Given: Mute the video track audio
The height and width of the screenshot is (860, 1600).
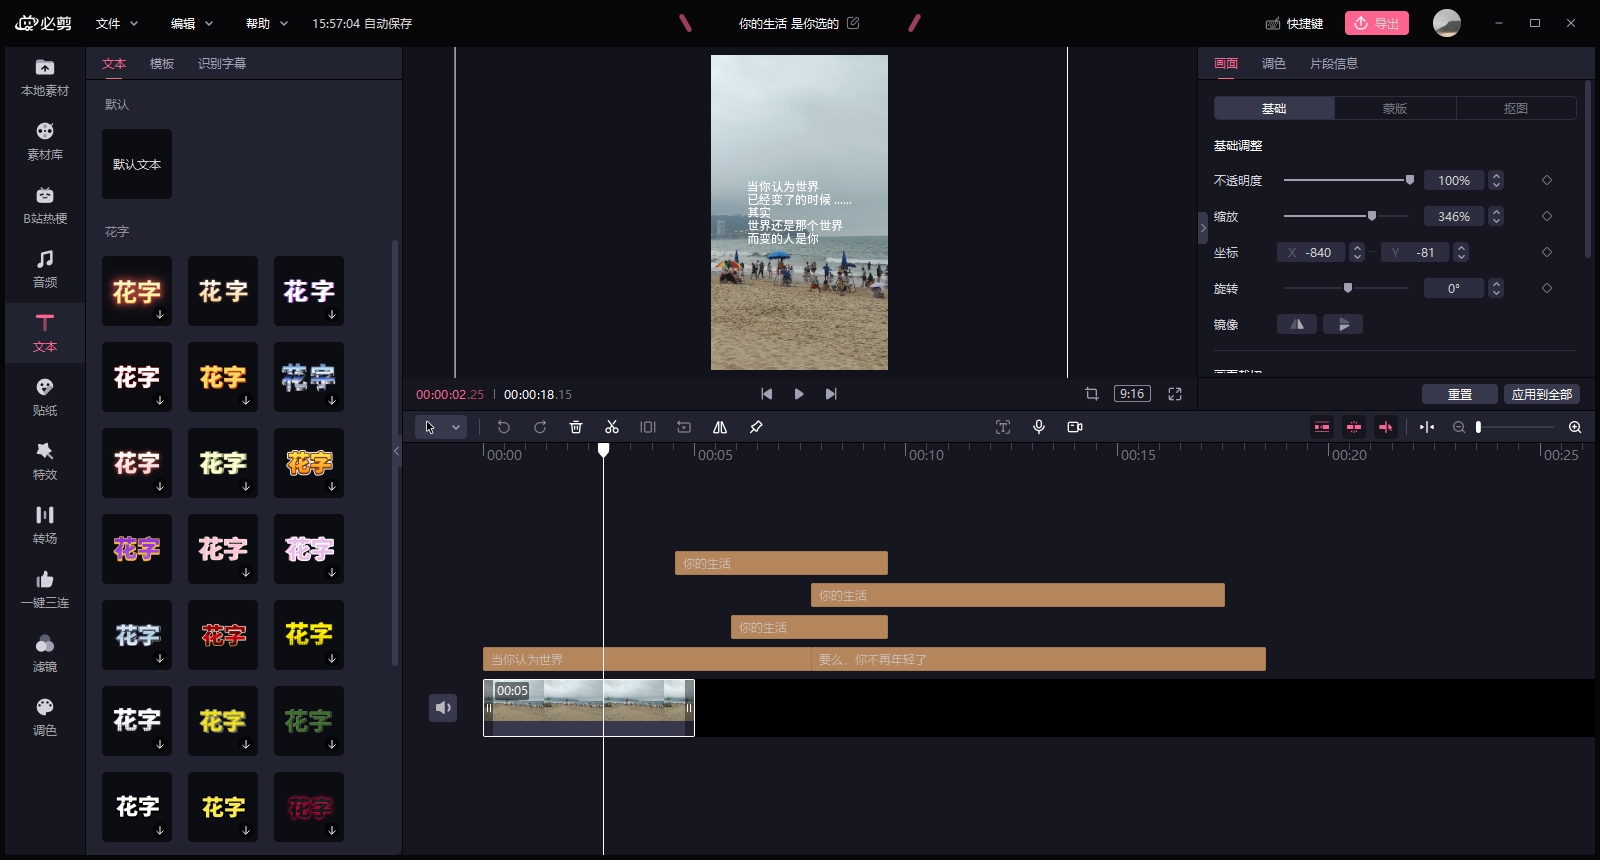Looking at the screenshot, I should (x=443, y=708).
